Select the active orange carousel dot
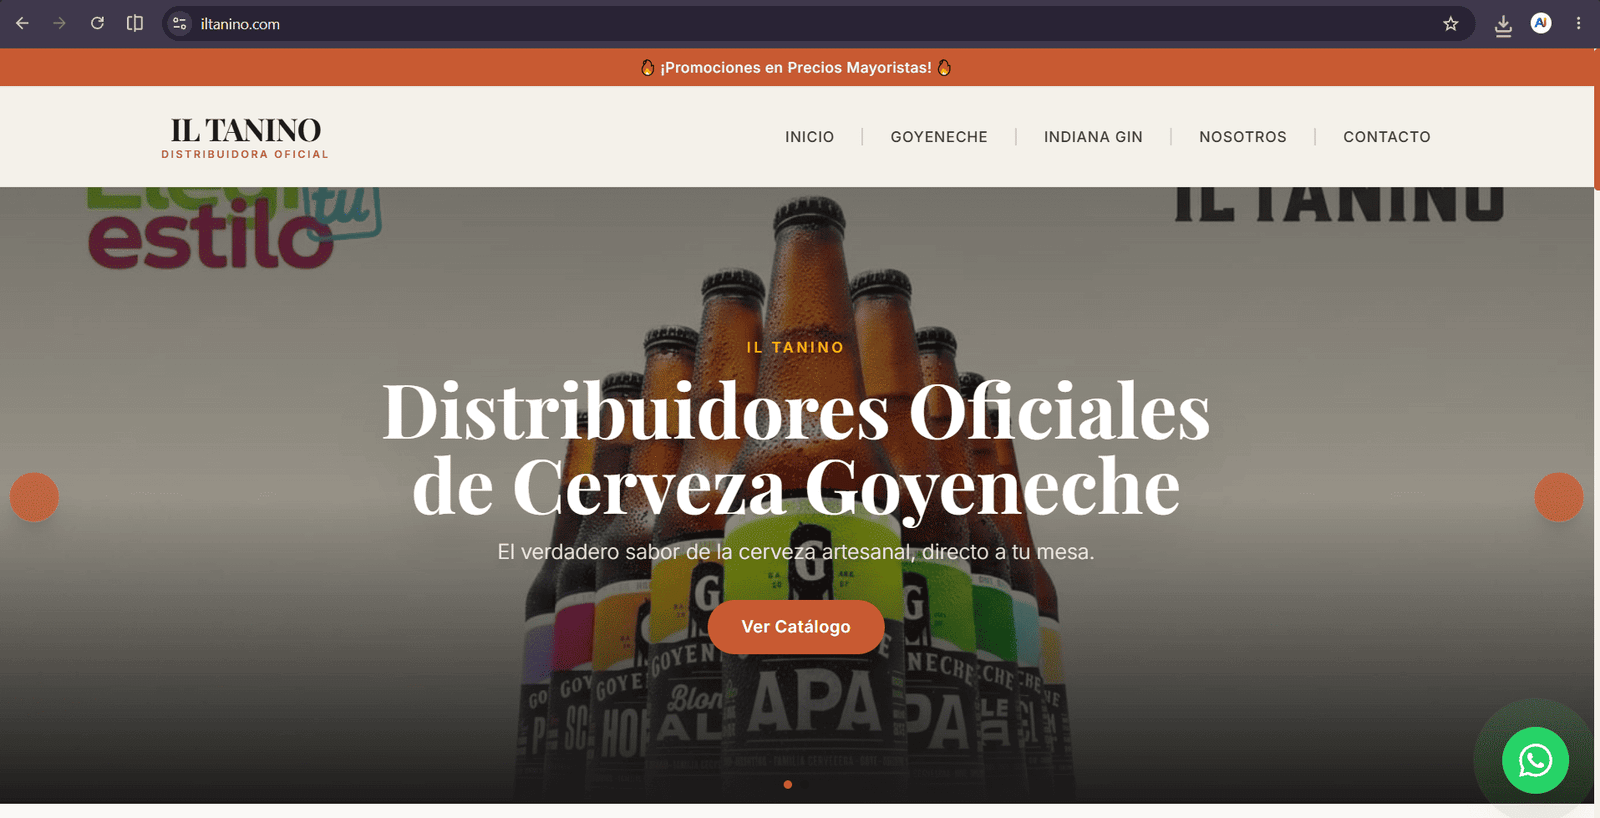The height and width of the screenshot is (818, 1600). pos(788,785)
